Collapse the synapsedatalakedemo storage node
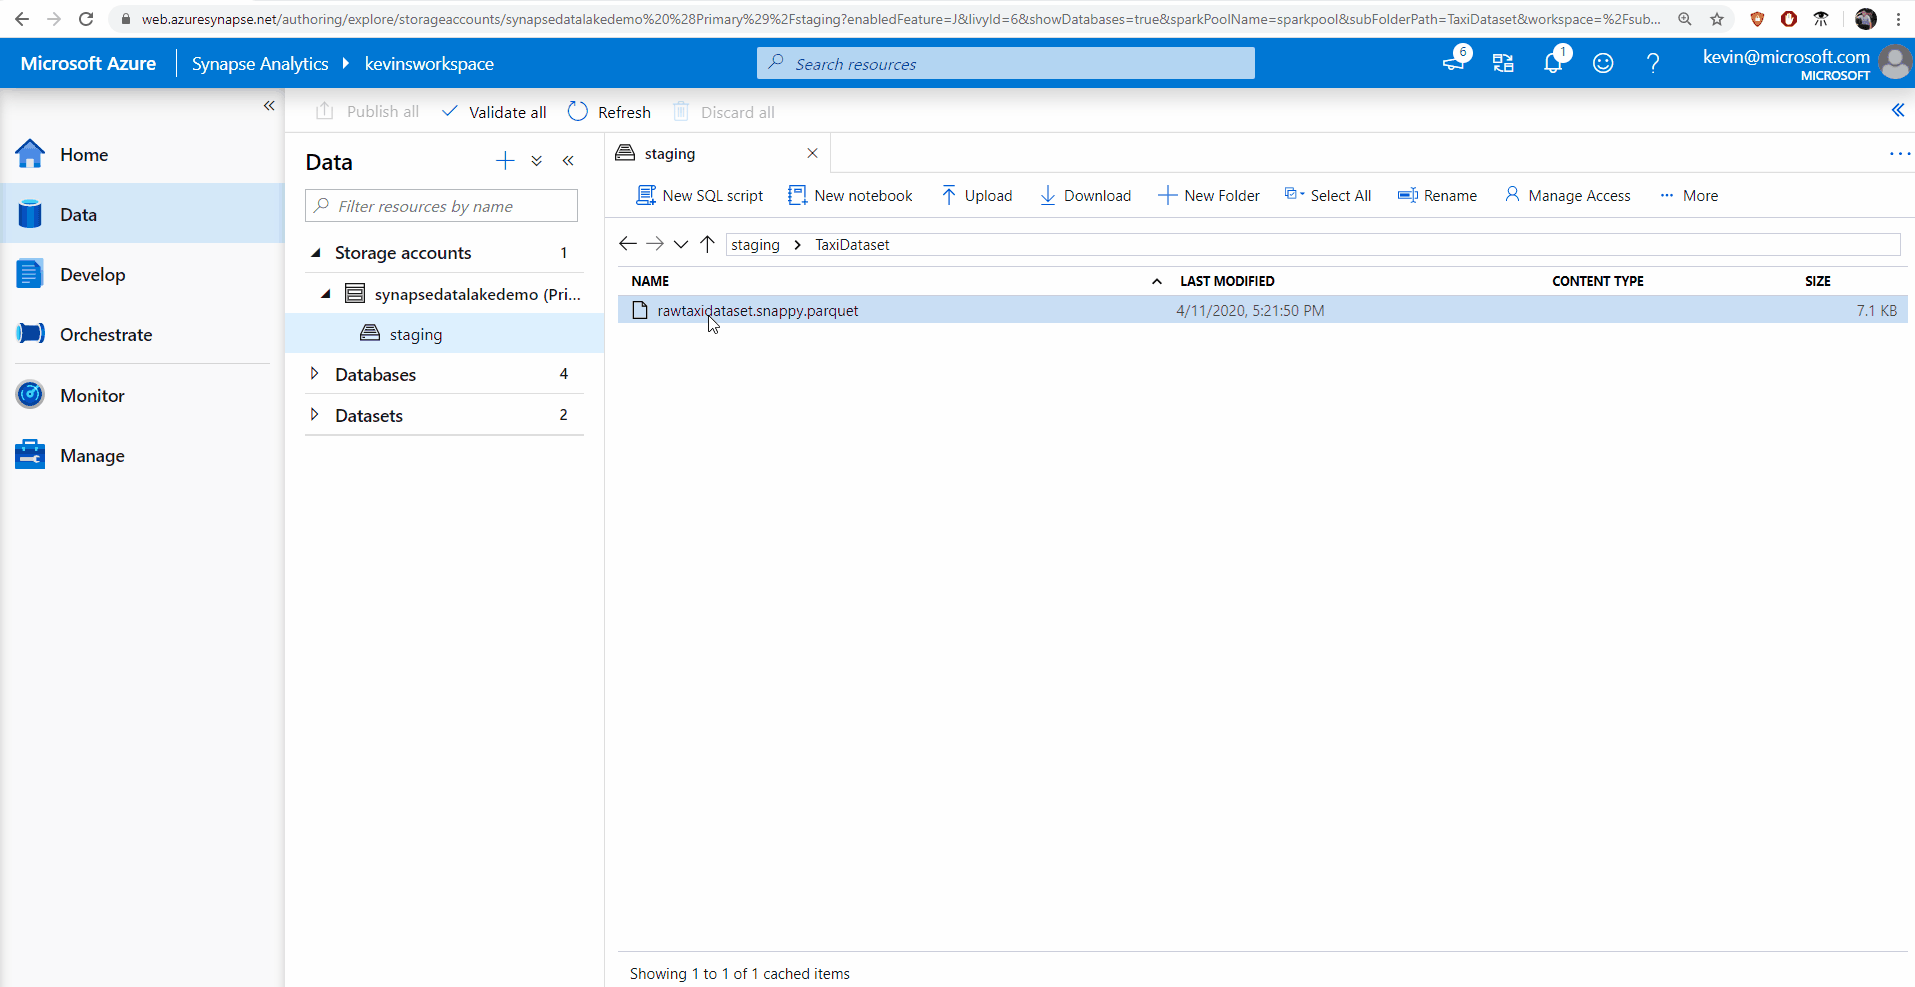Screen dimensions: 1915x987 pyautogui.click(x=326, y=294)
